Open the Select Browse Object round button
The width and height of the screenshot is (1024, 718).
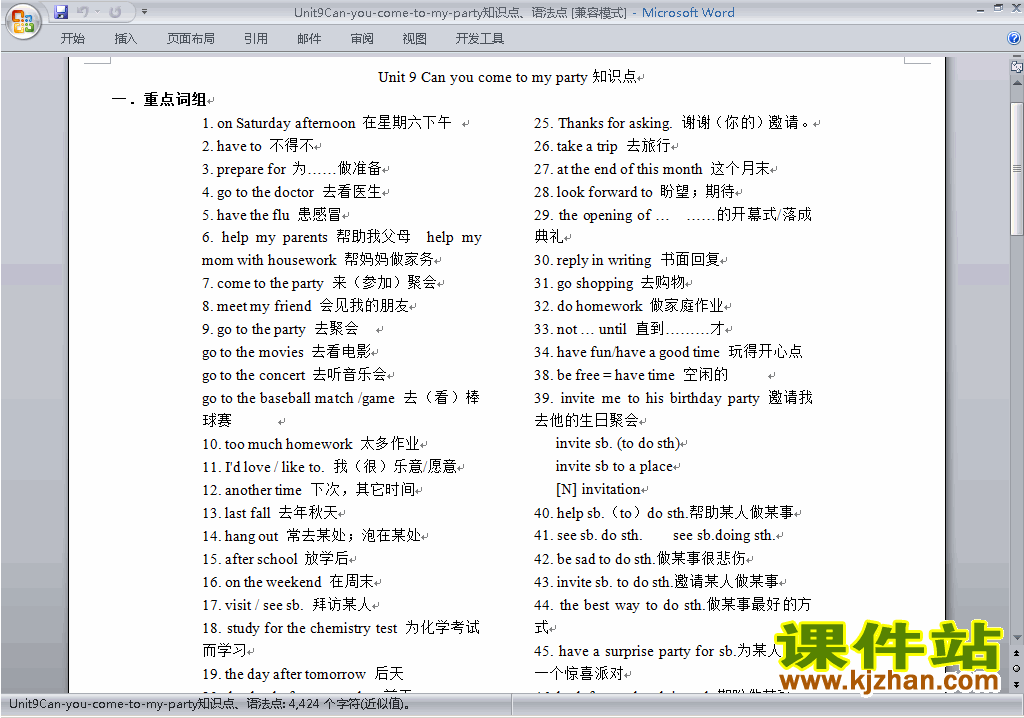click(x=1016, y=668)
